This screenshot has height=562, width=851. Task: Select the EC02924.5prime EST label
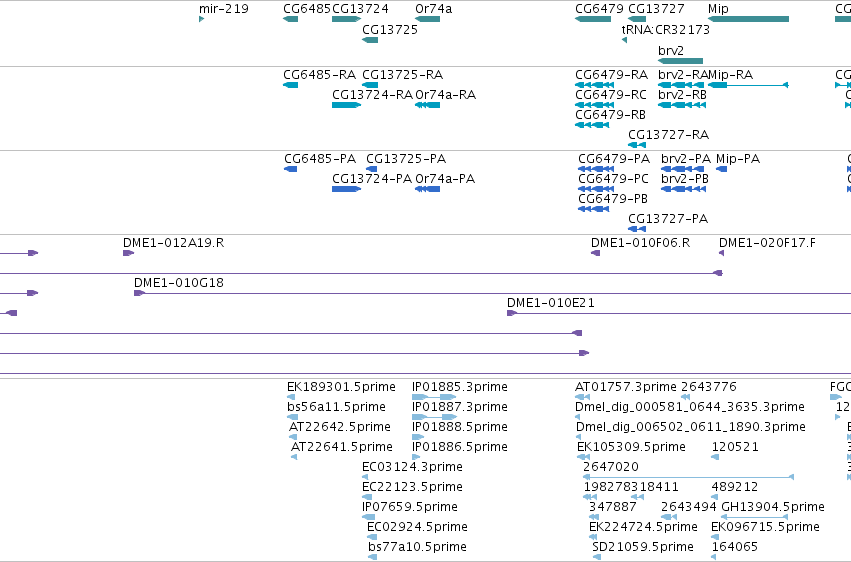pos(417,527)
